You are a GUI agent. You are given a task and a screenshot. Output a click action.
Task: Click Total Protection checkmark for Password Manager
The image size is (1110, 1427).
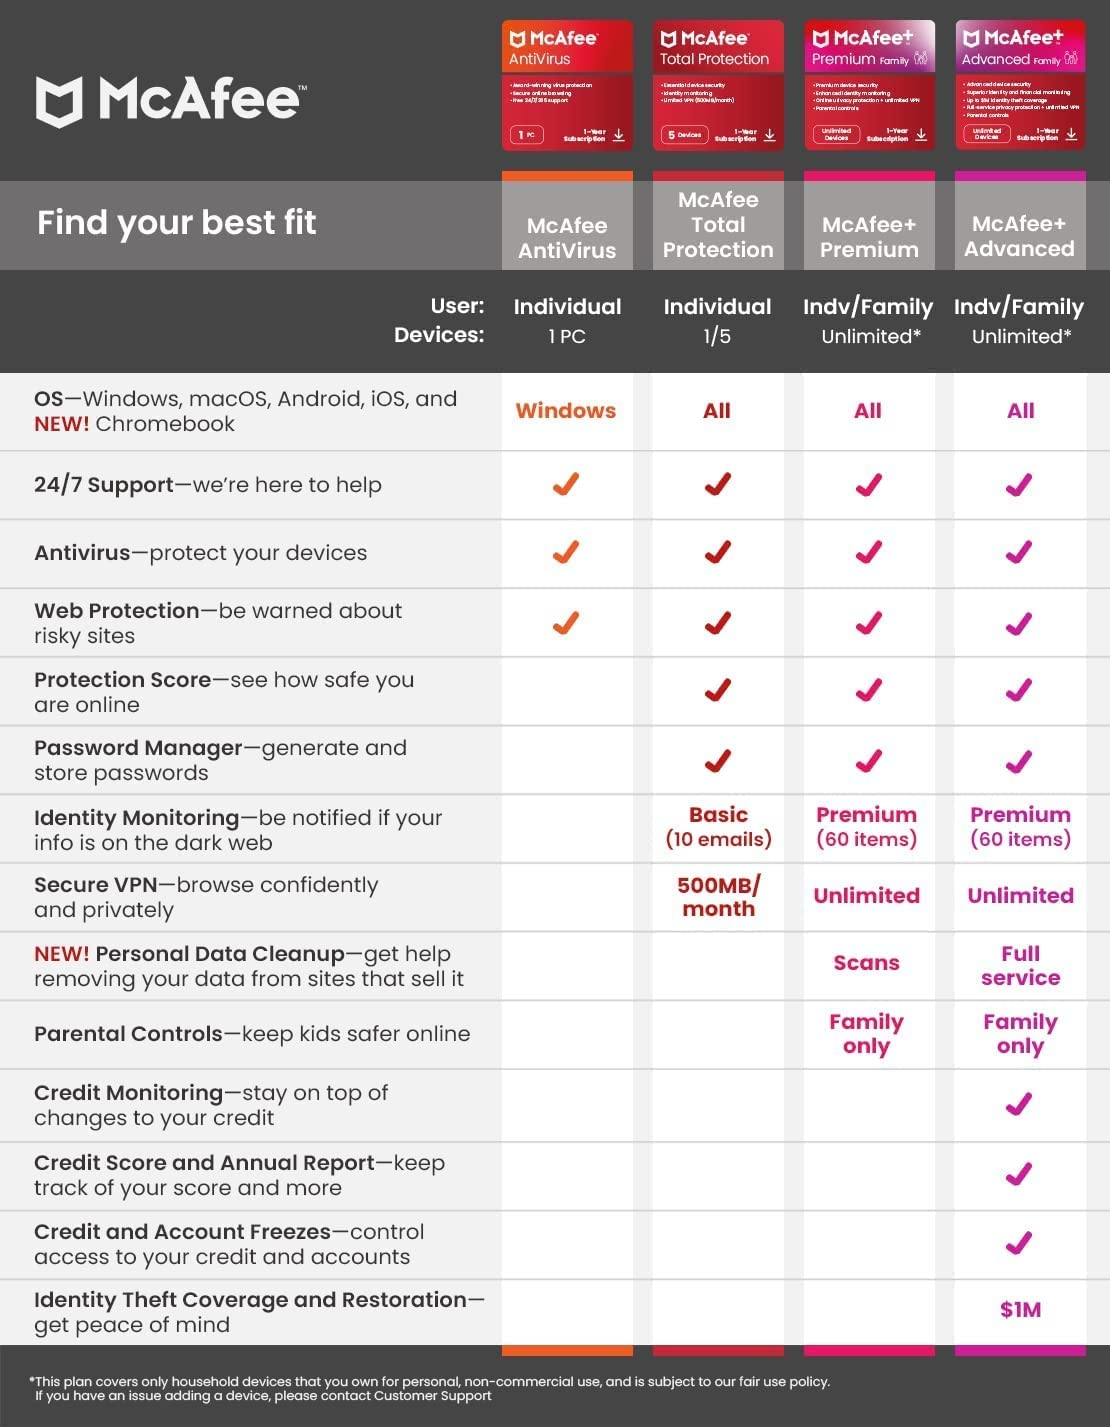coord(718,760)
